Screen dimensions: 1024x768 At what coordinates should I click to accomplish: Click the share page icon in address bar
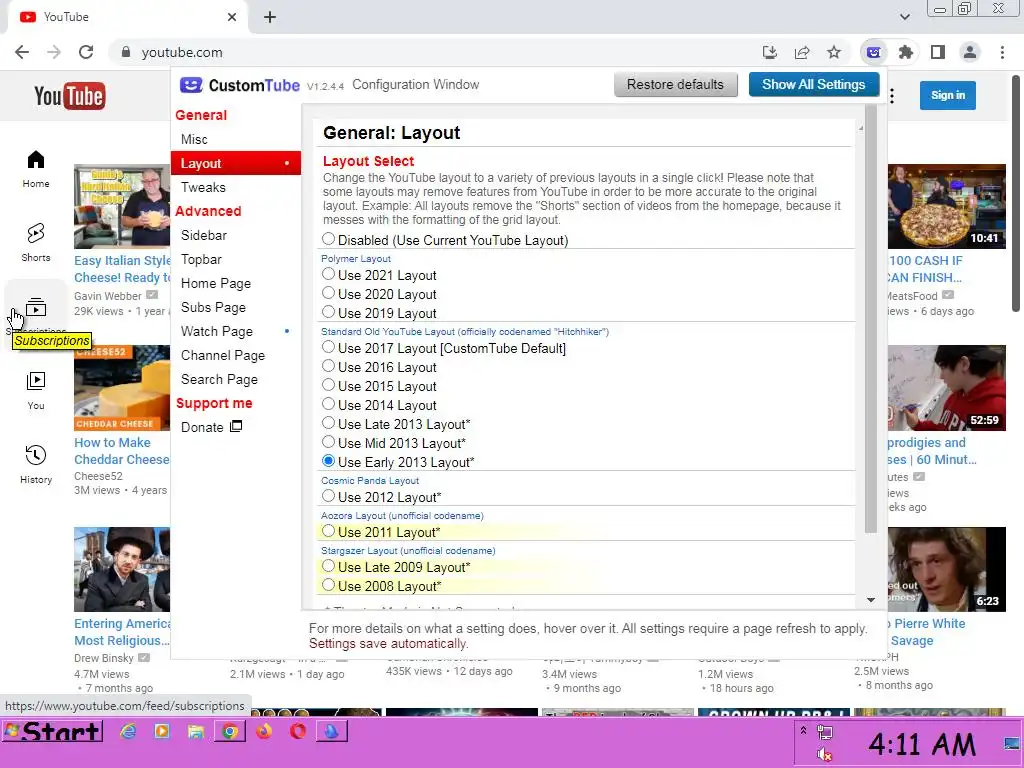tap(802, 52)
